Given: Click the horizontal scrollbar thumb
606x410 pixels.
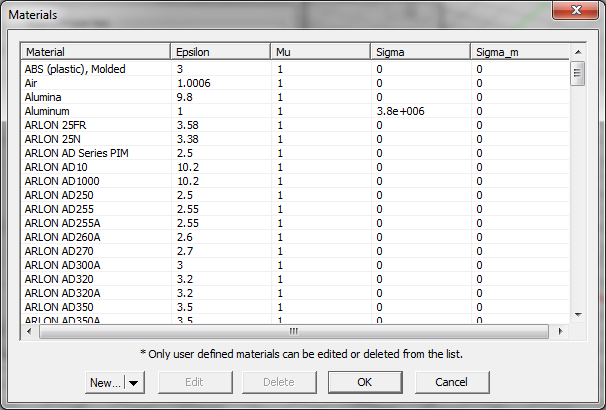Looking at the screenshot, I should click(x=294, y=331).
